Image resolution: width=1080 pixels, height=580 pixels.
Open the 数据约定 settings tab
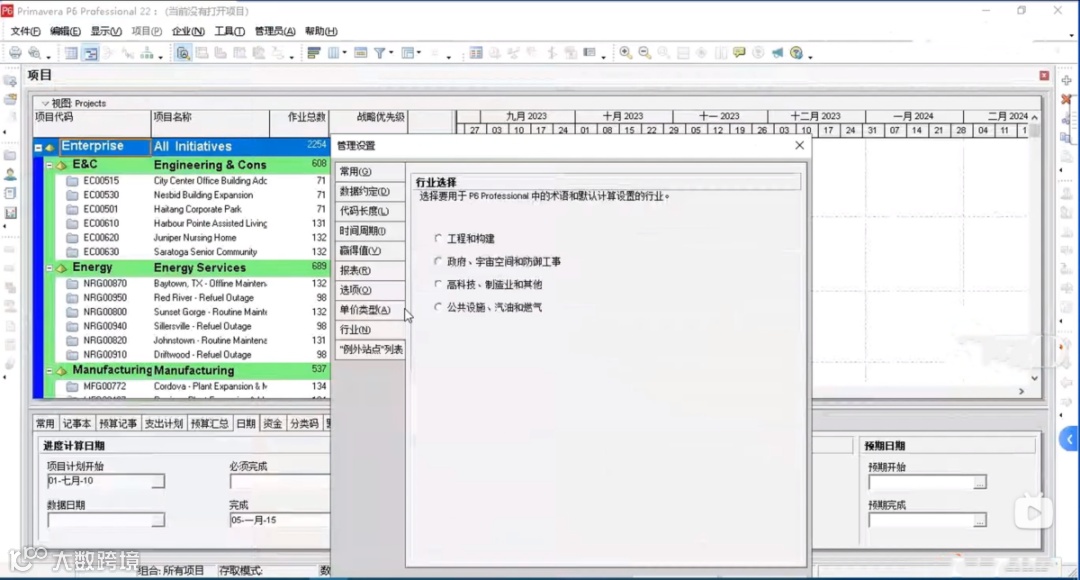pyautogui.click(x=365, y=190)
